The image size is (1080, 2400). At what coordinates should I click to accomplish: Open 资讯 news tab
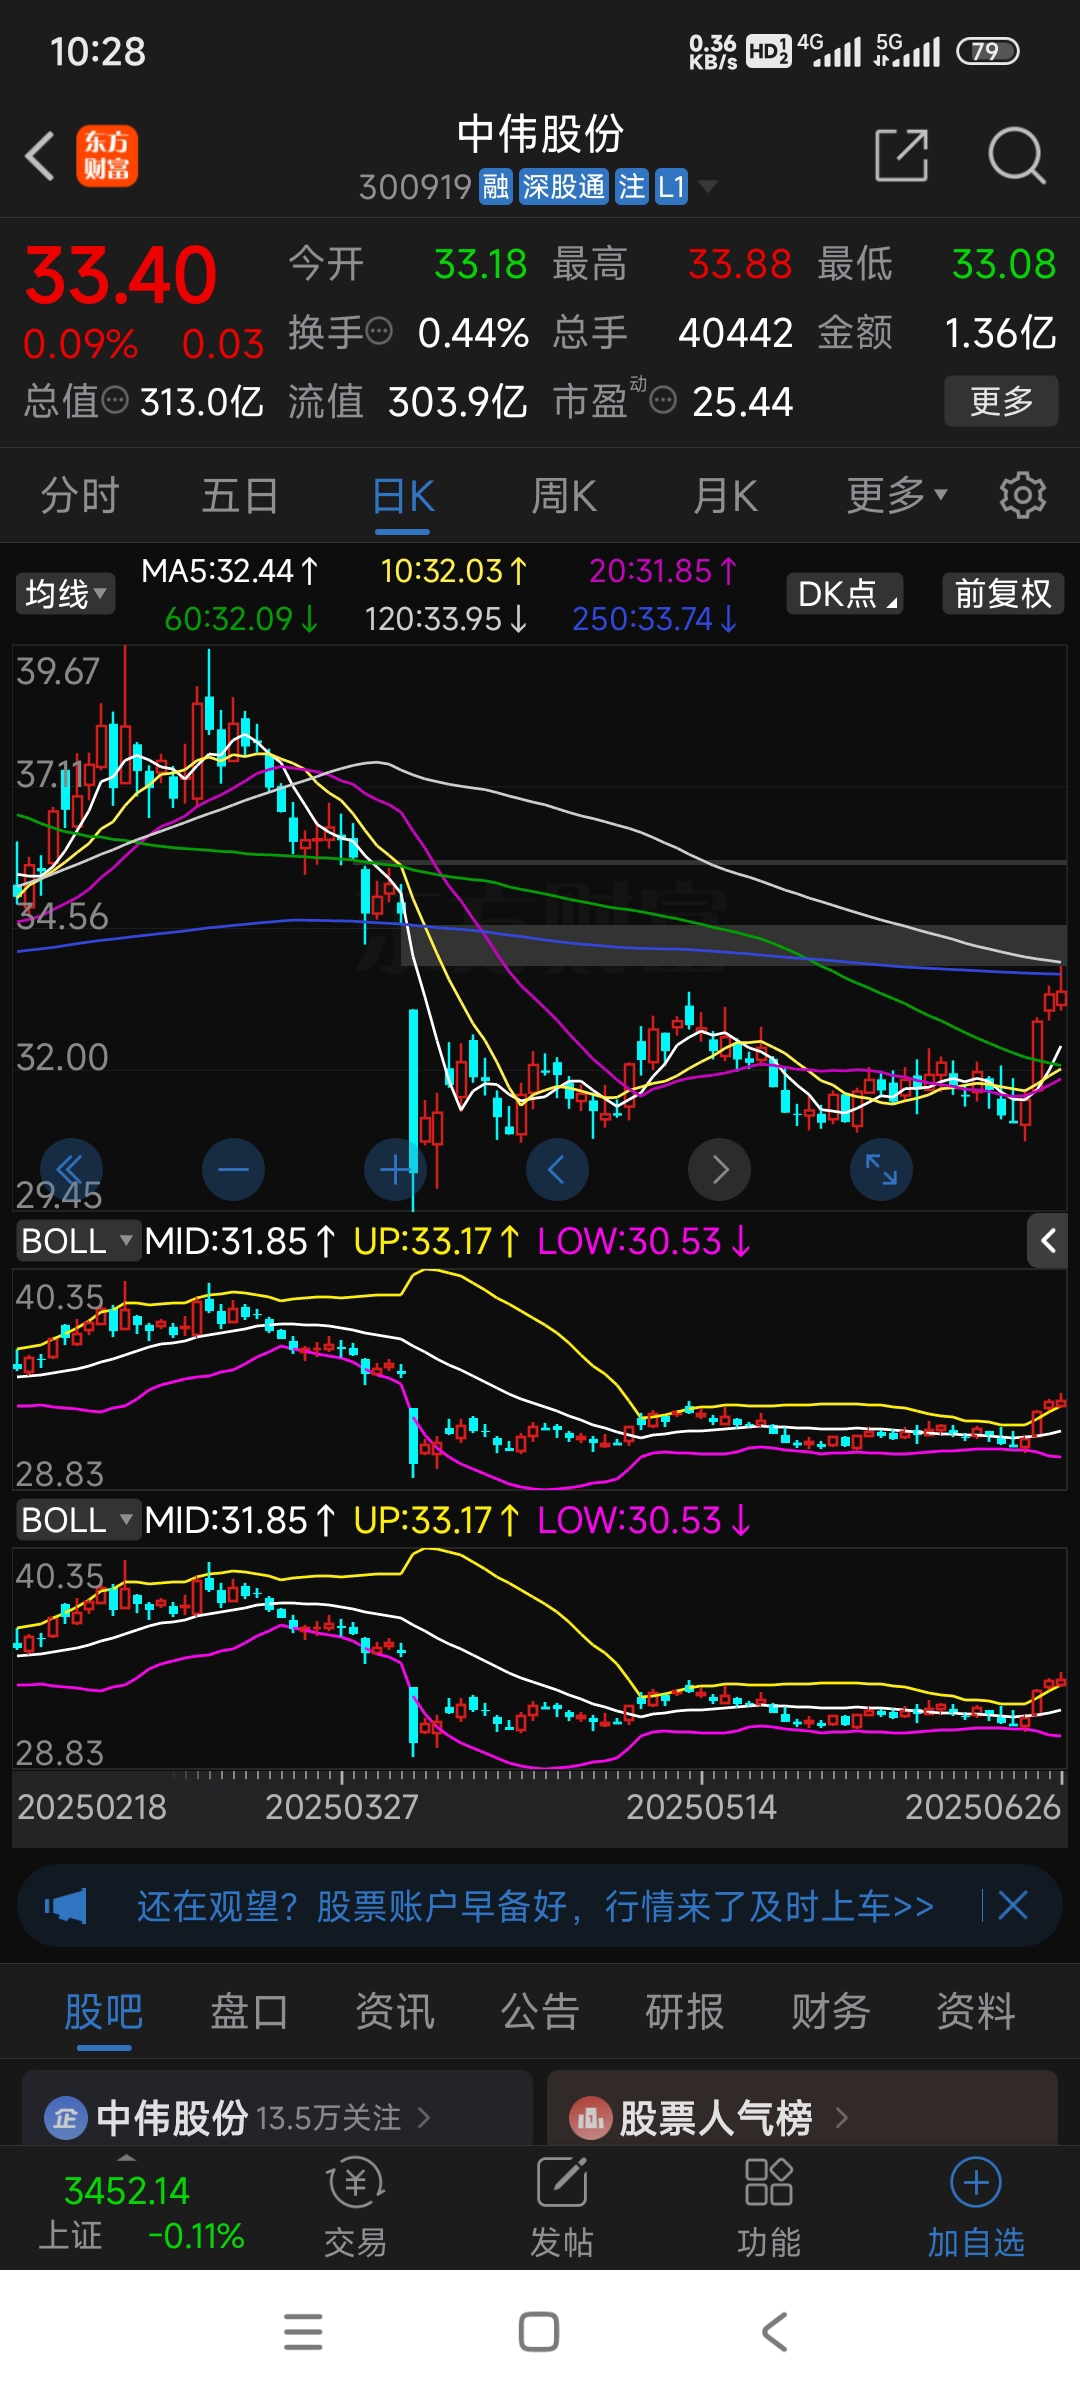pos(395,2011)
